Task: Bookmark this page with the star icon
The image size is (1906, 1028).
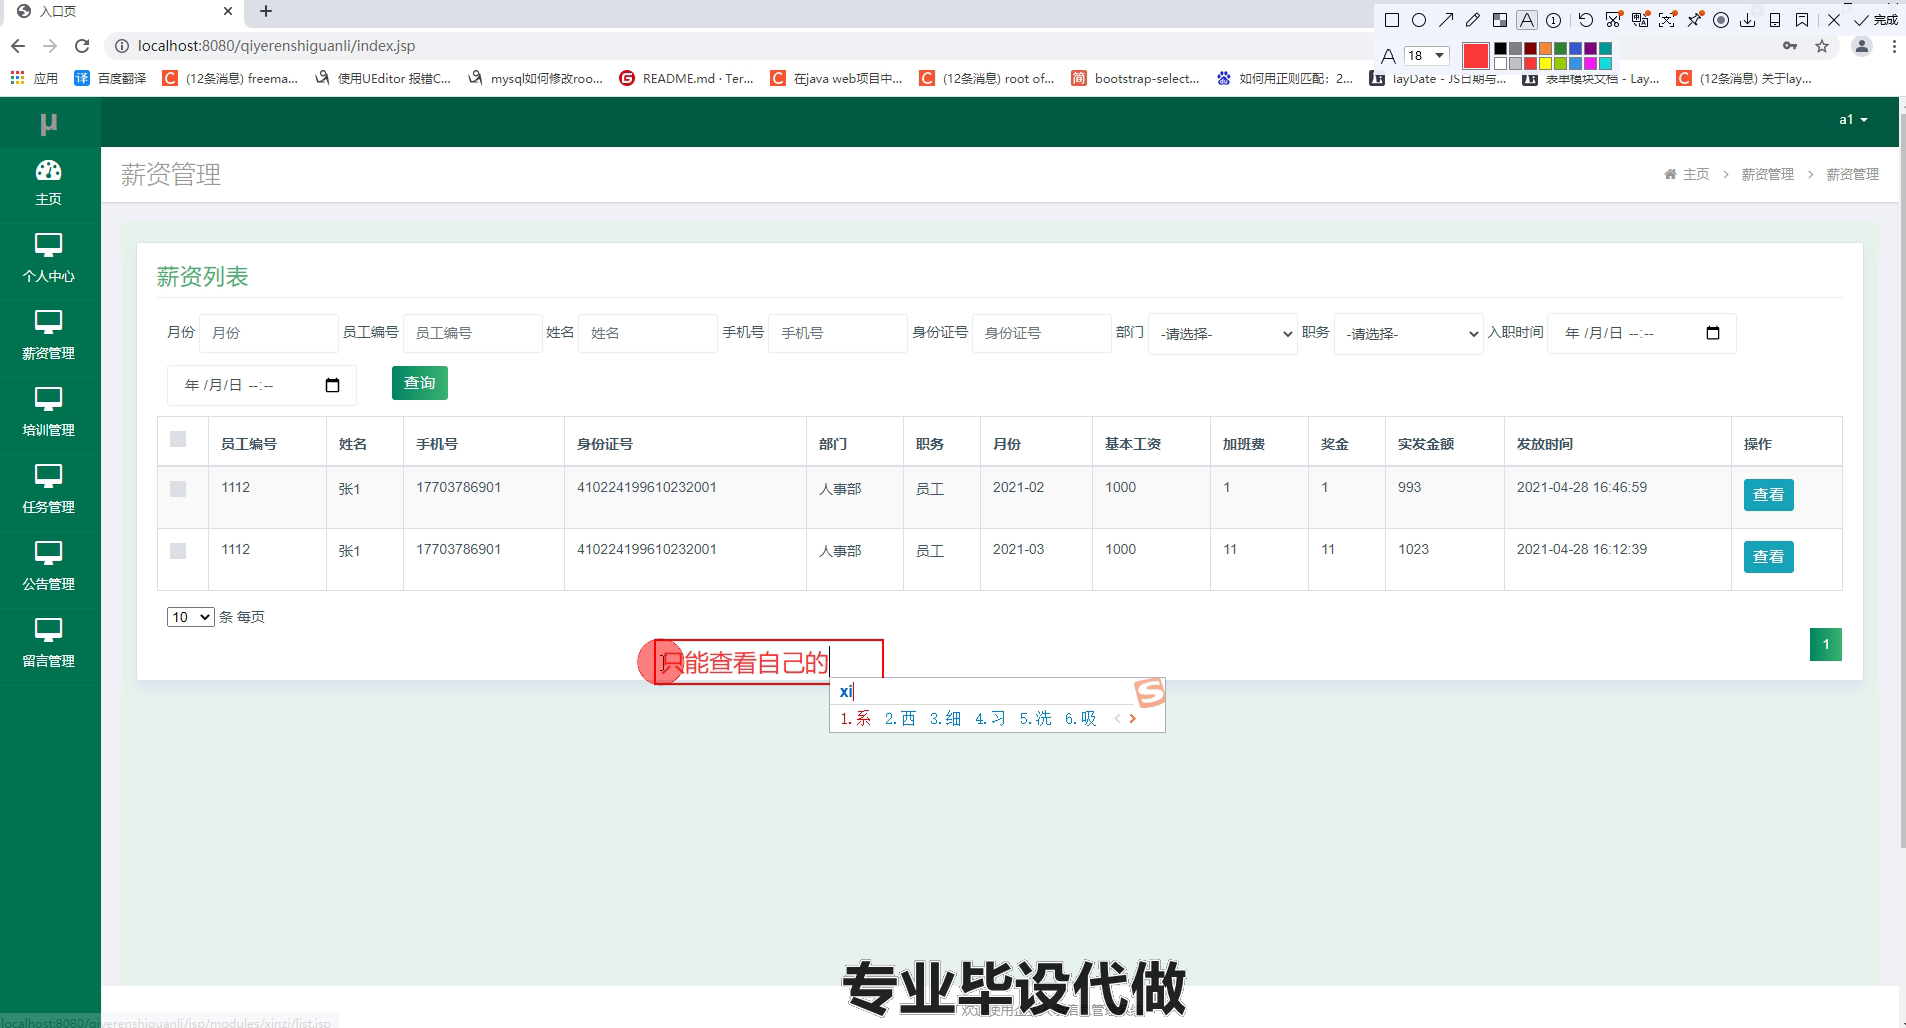Action: [x=1822, y=46]
